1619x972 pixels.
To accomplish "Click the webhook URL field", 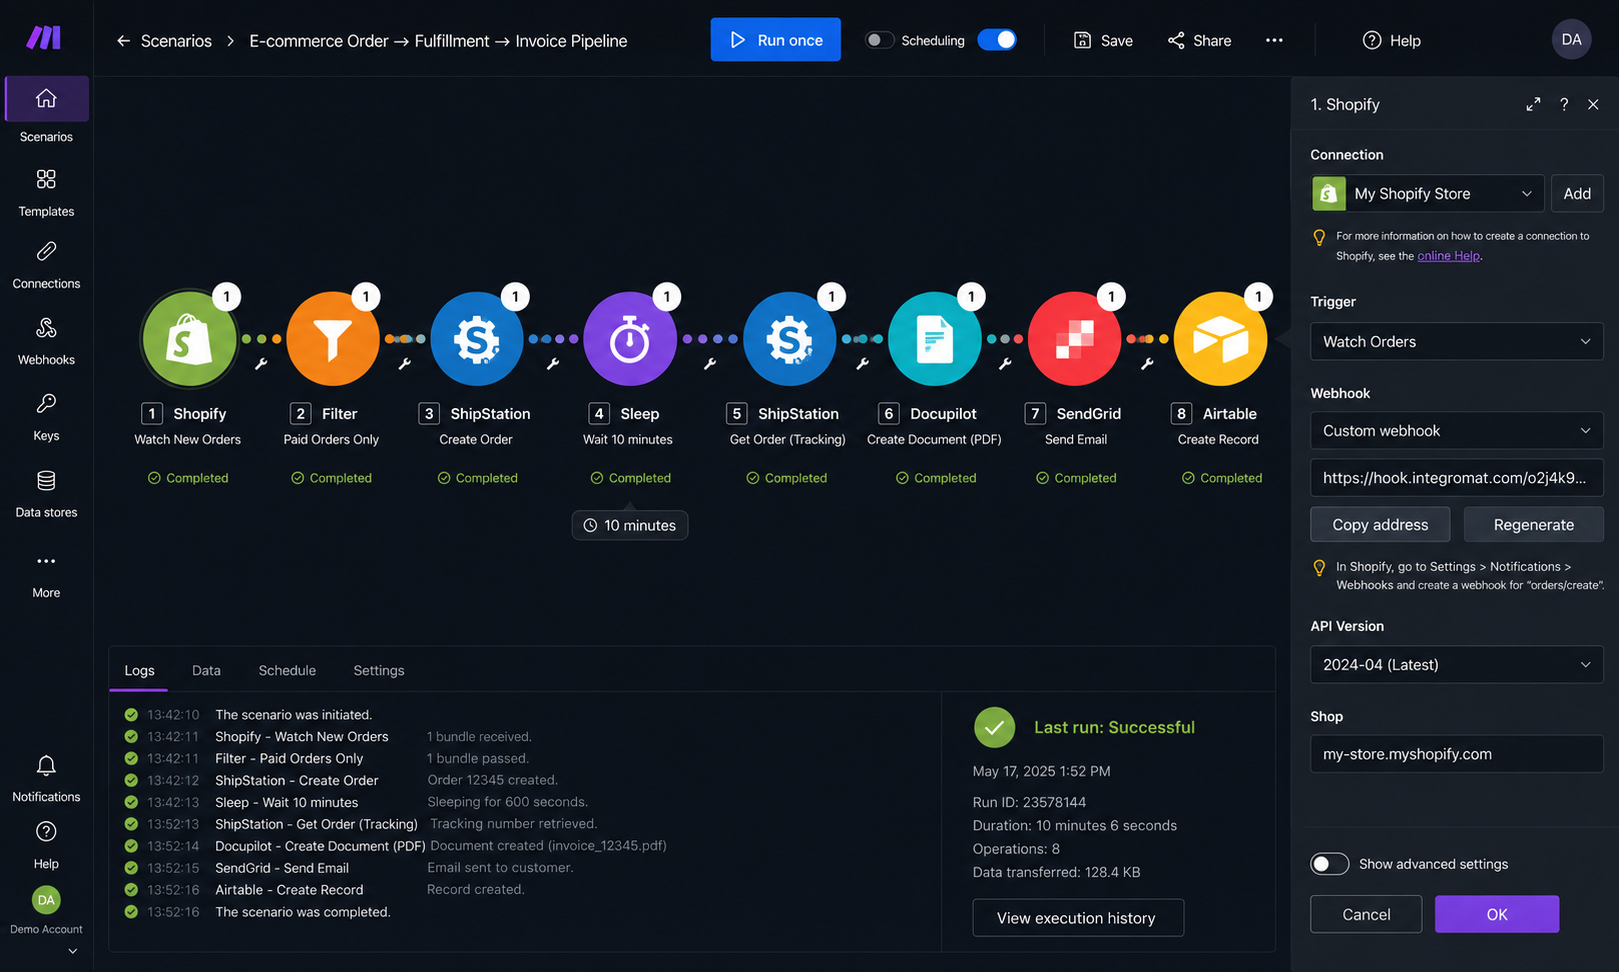I will (x=1456, y=478).
